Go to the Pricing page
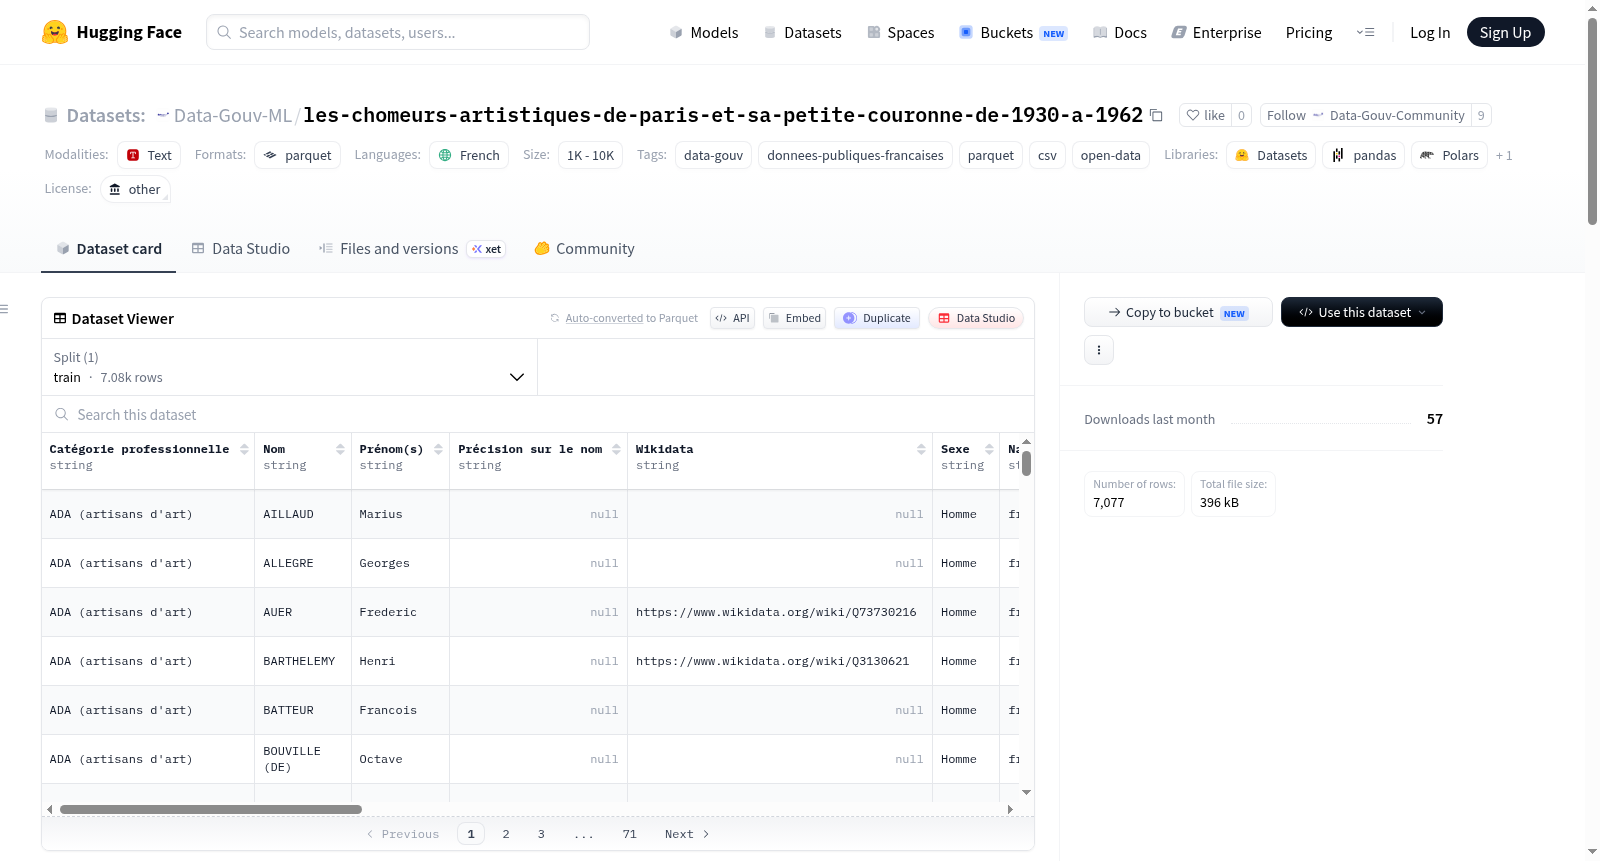Image resolution: width=1600 pixels, height=861 pixels. coord(1309,32)
